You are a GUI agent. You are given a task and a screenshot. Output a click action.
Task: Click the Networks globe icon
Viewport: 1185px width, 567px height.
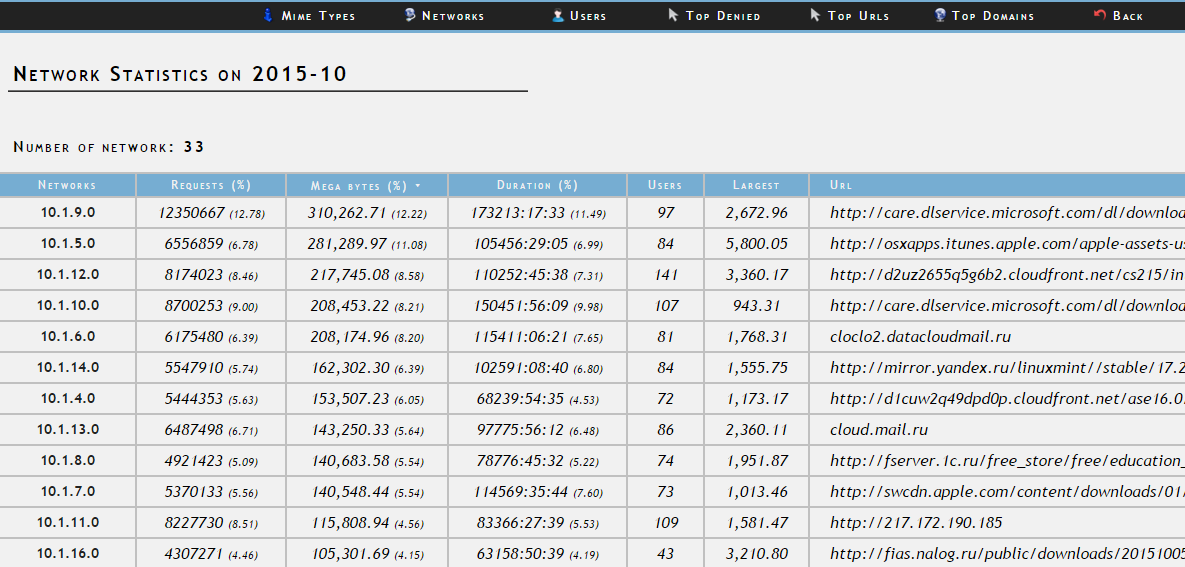coord(410,14)
